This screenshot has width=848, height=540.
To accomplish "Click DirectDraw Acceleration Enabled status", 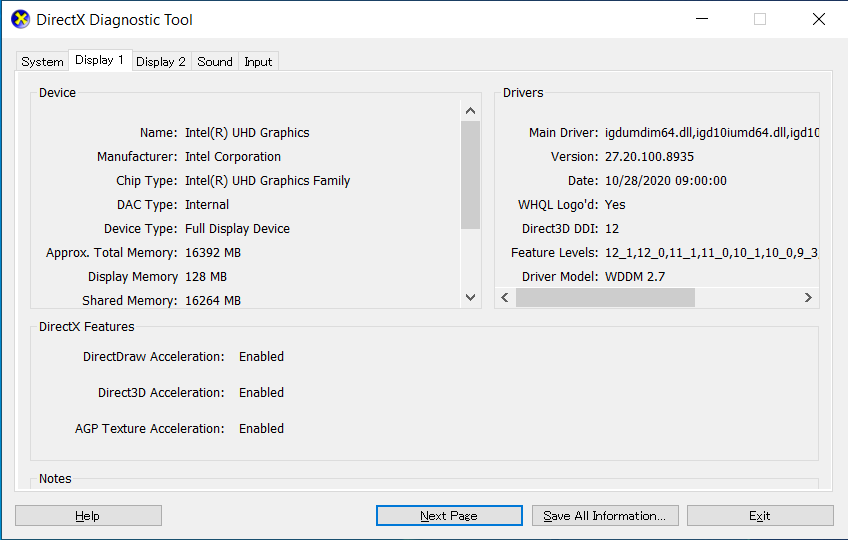I will pyautogui.click(x=261, y=357).
